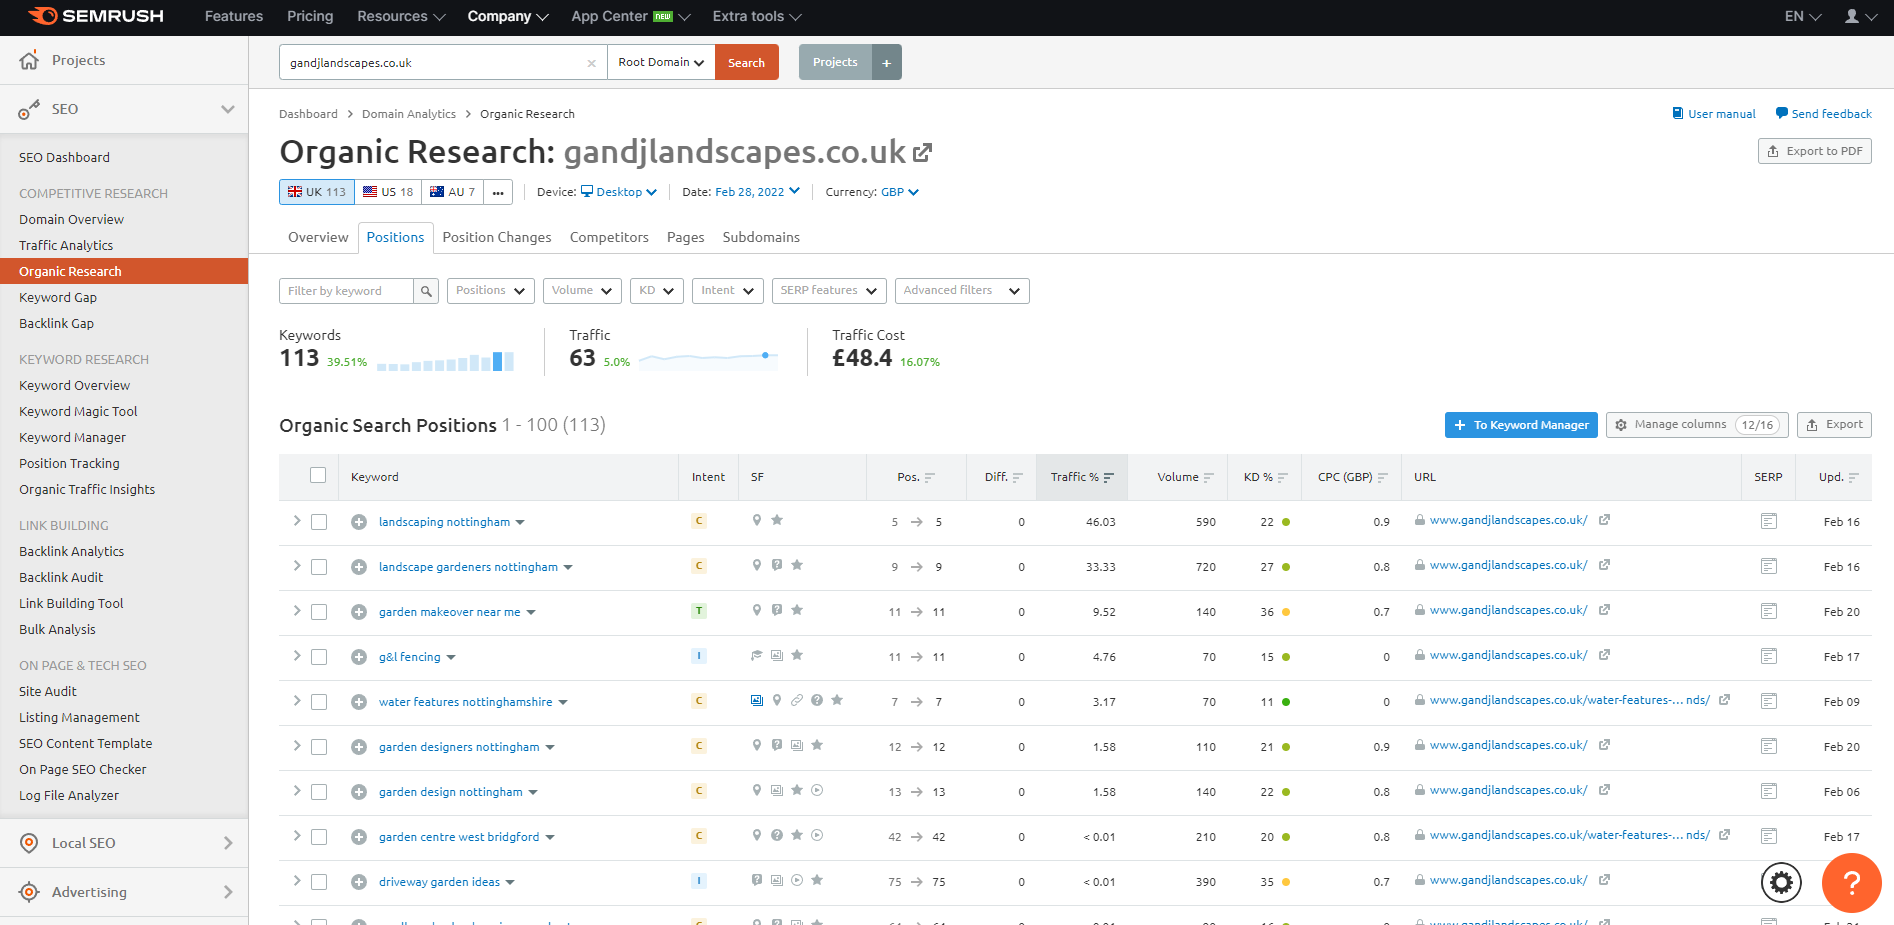Click the green KD dot for landscaping nottingham
1894x925 pixels.
(x=1287, y=521)
